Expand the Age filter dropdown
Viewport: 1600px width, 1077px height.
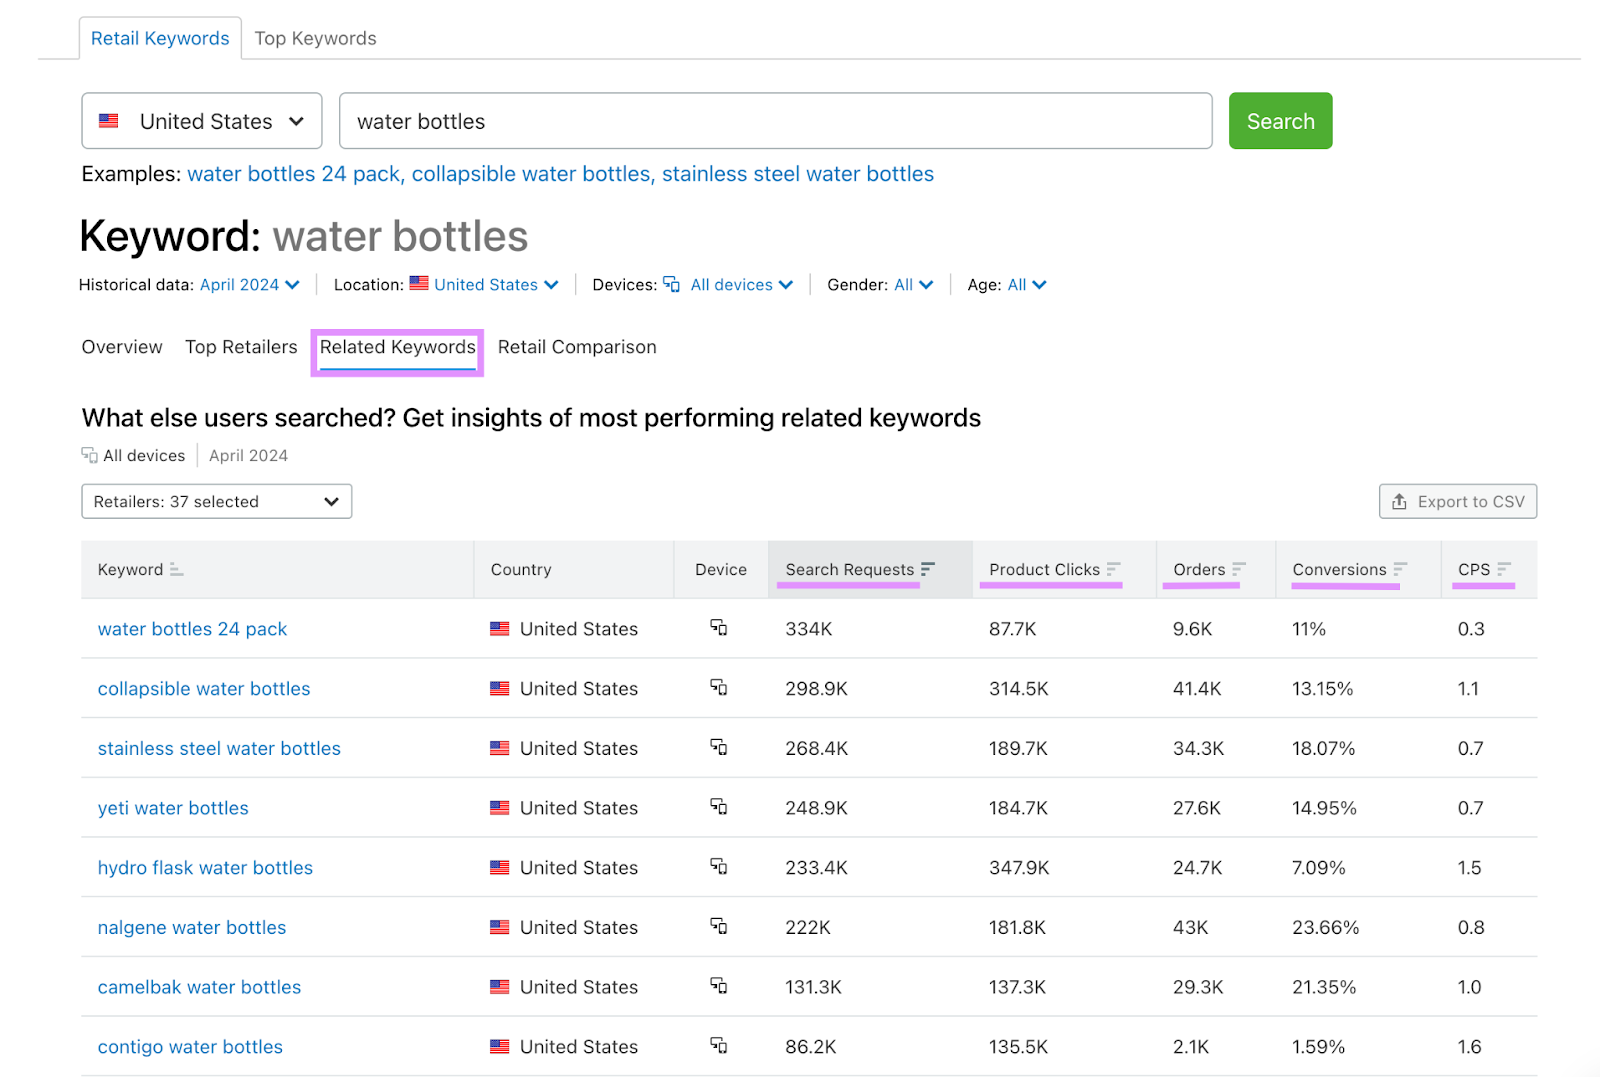[x=1026, y=285]
